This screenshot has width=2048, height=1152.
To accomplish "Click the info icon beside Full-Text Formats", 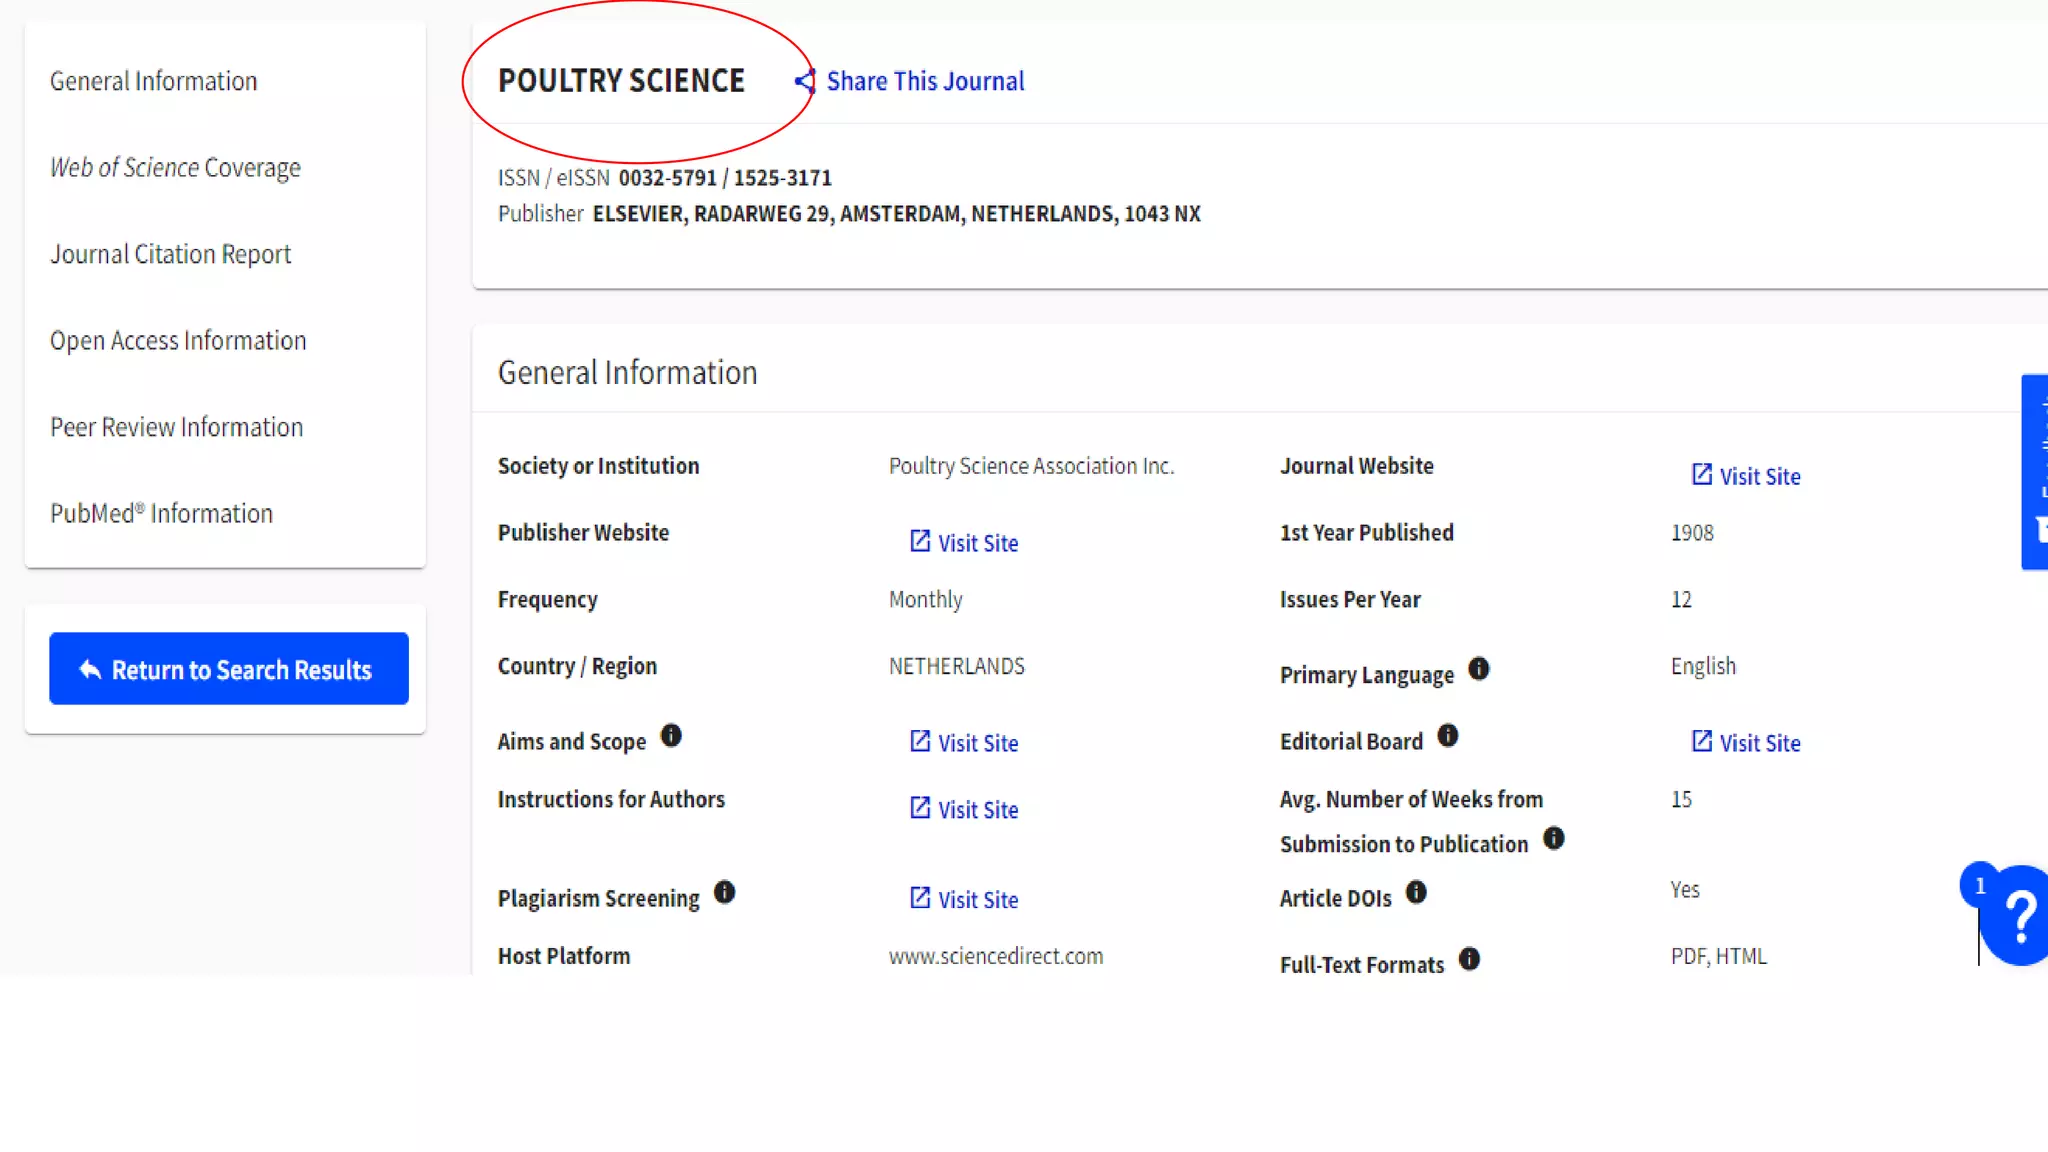I will click(1469, 959).
